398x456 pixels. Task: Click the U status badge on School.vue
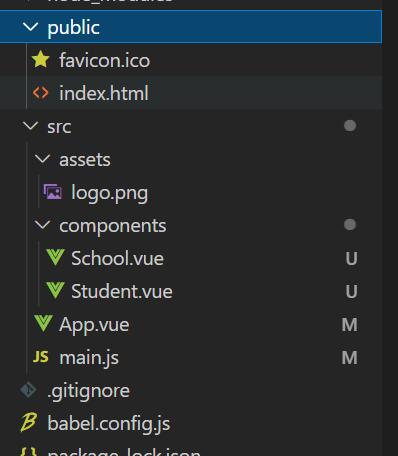click(351, 258)
